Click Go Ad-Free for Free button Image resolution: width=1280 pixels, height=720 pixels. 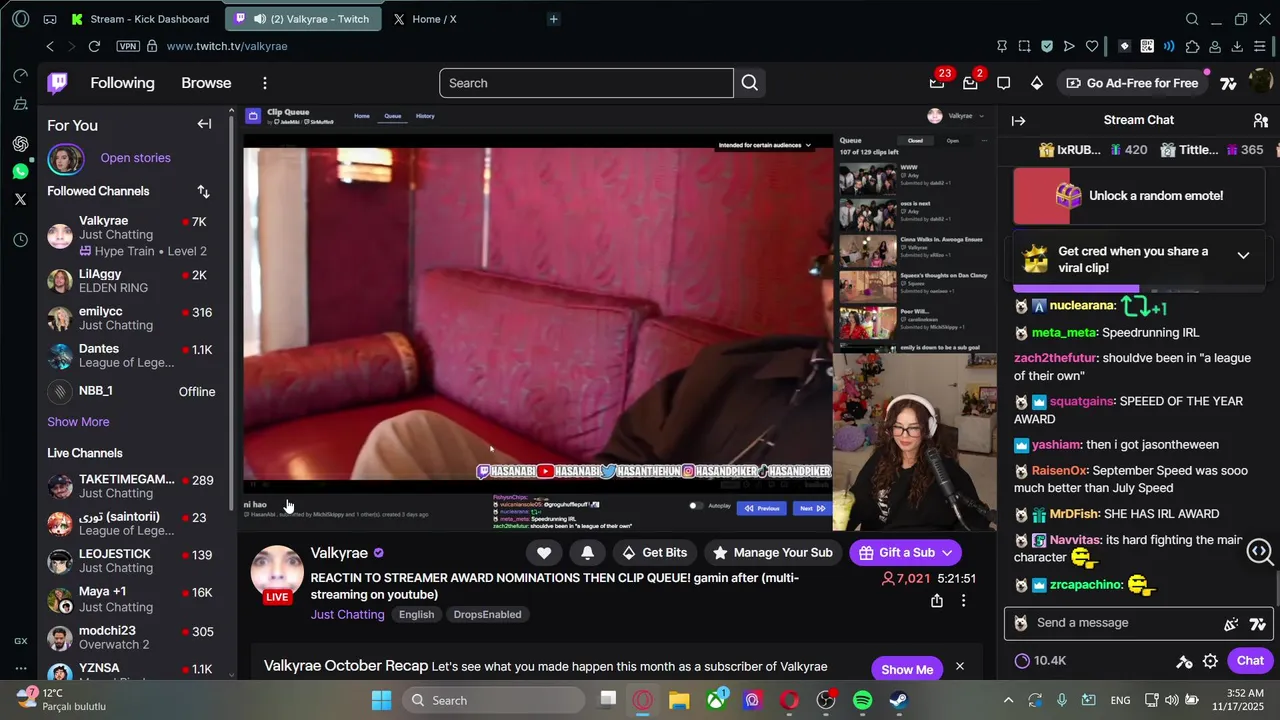tap(1131, 83)
